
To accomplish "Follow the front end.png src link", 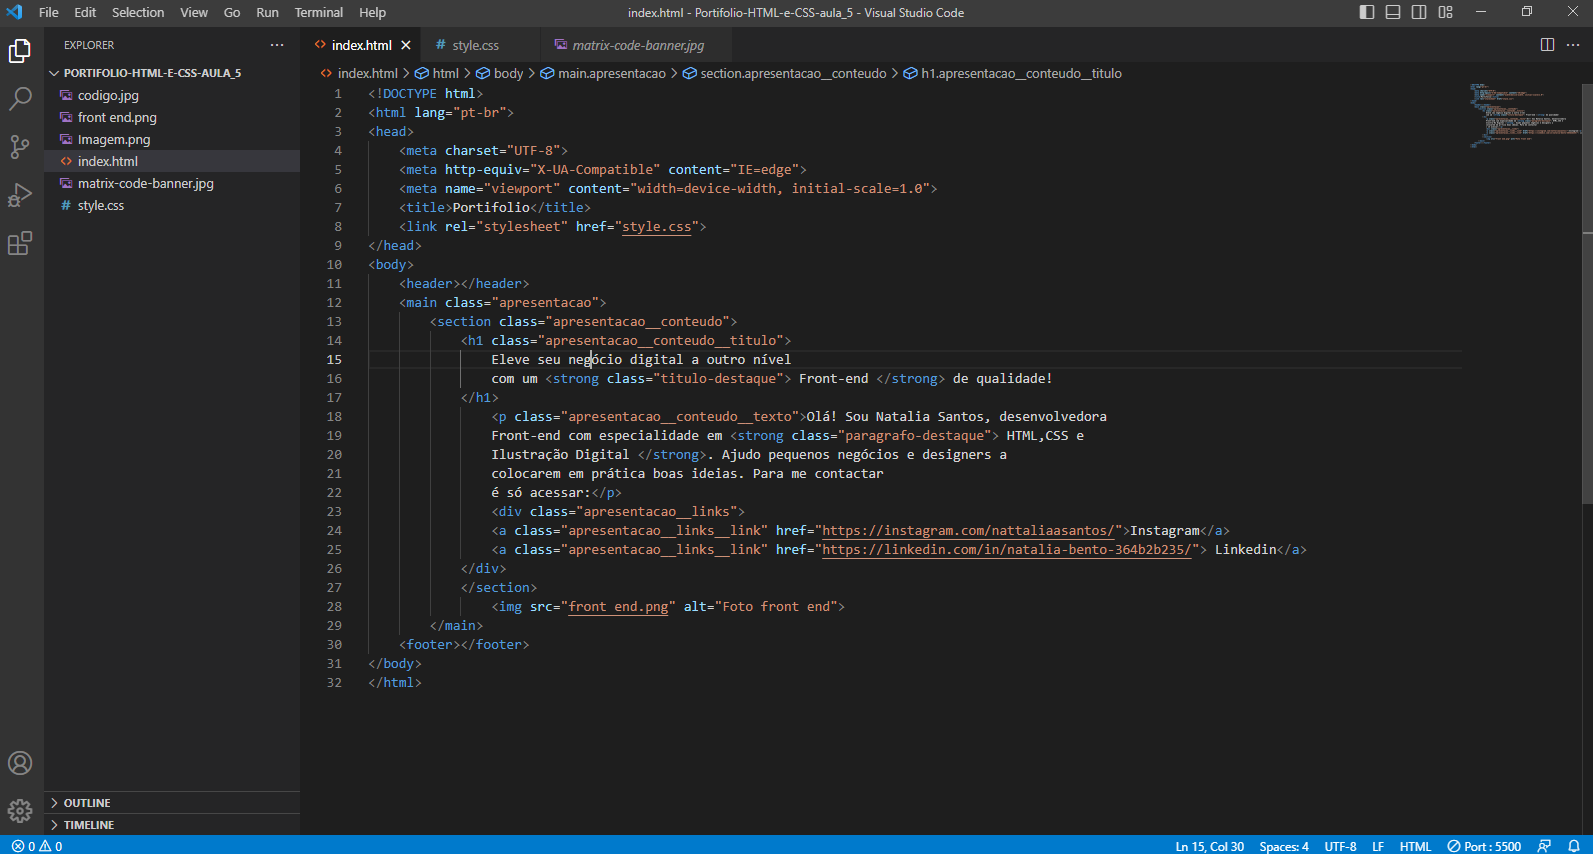I will tap(618, 607).
